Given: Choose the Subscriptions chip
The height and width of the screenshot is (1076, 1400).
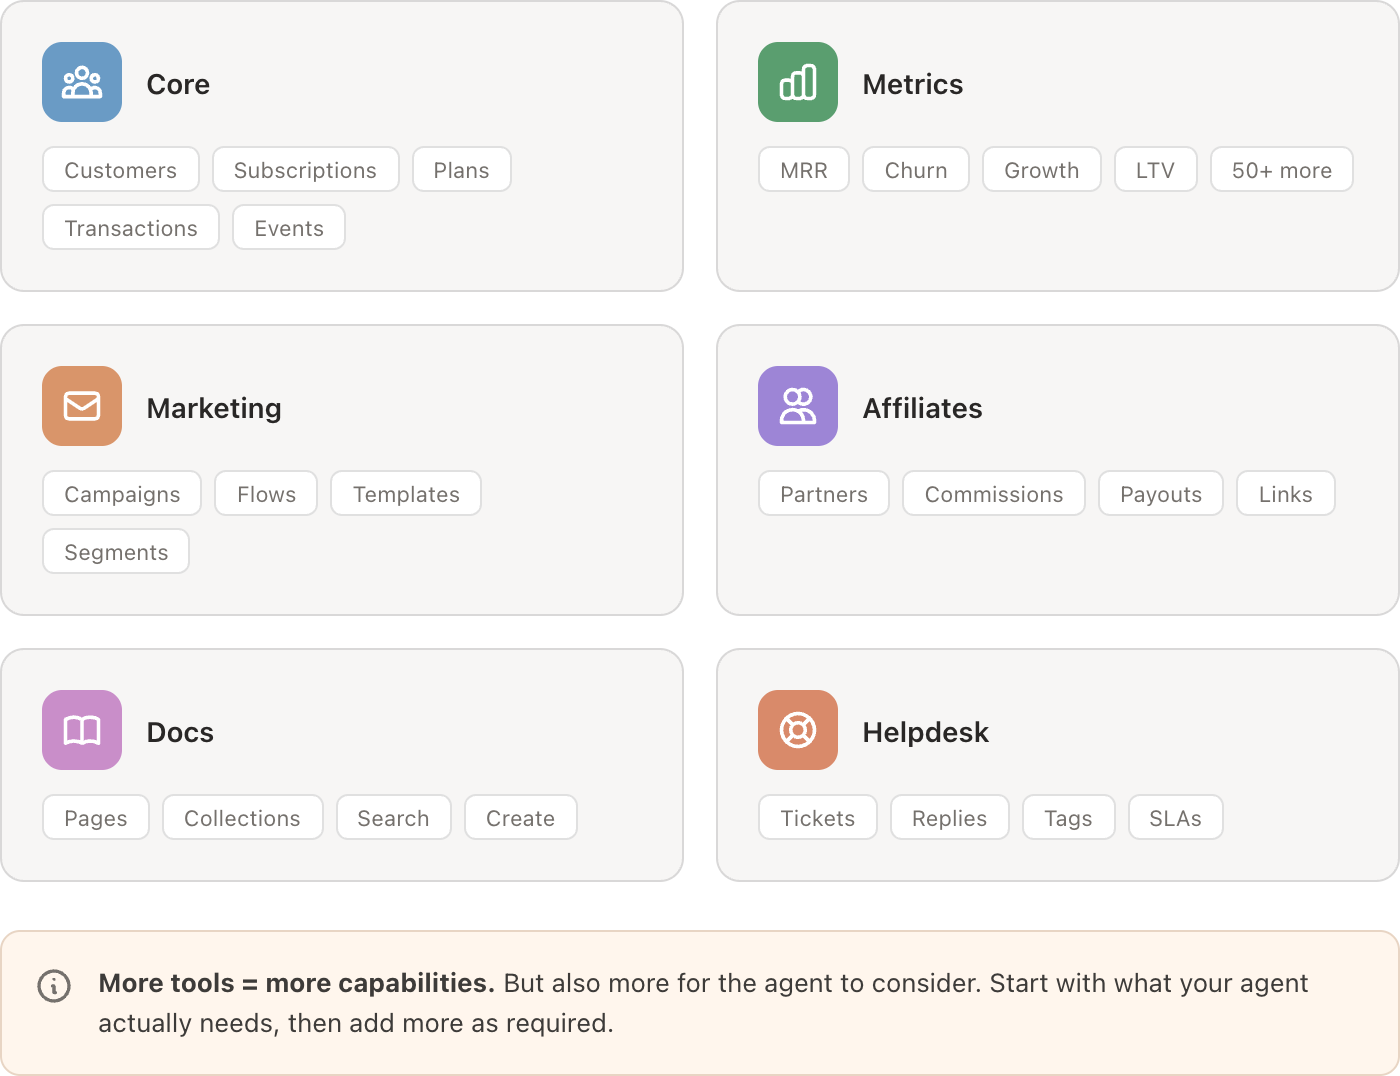Looking at the screenshot, I should (305, 170).
